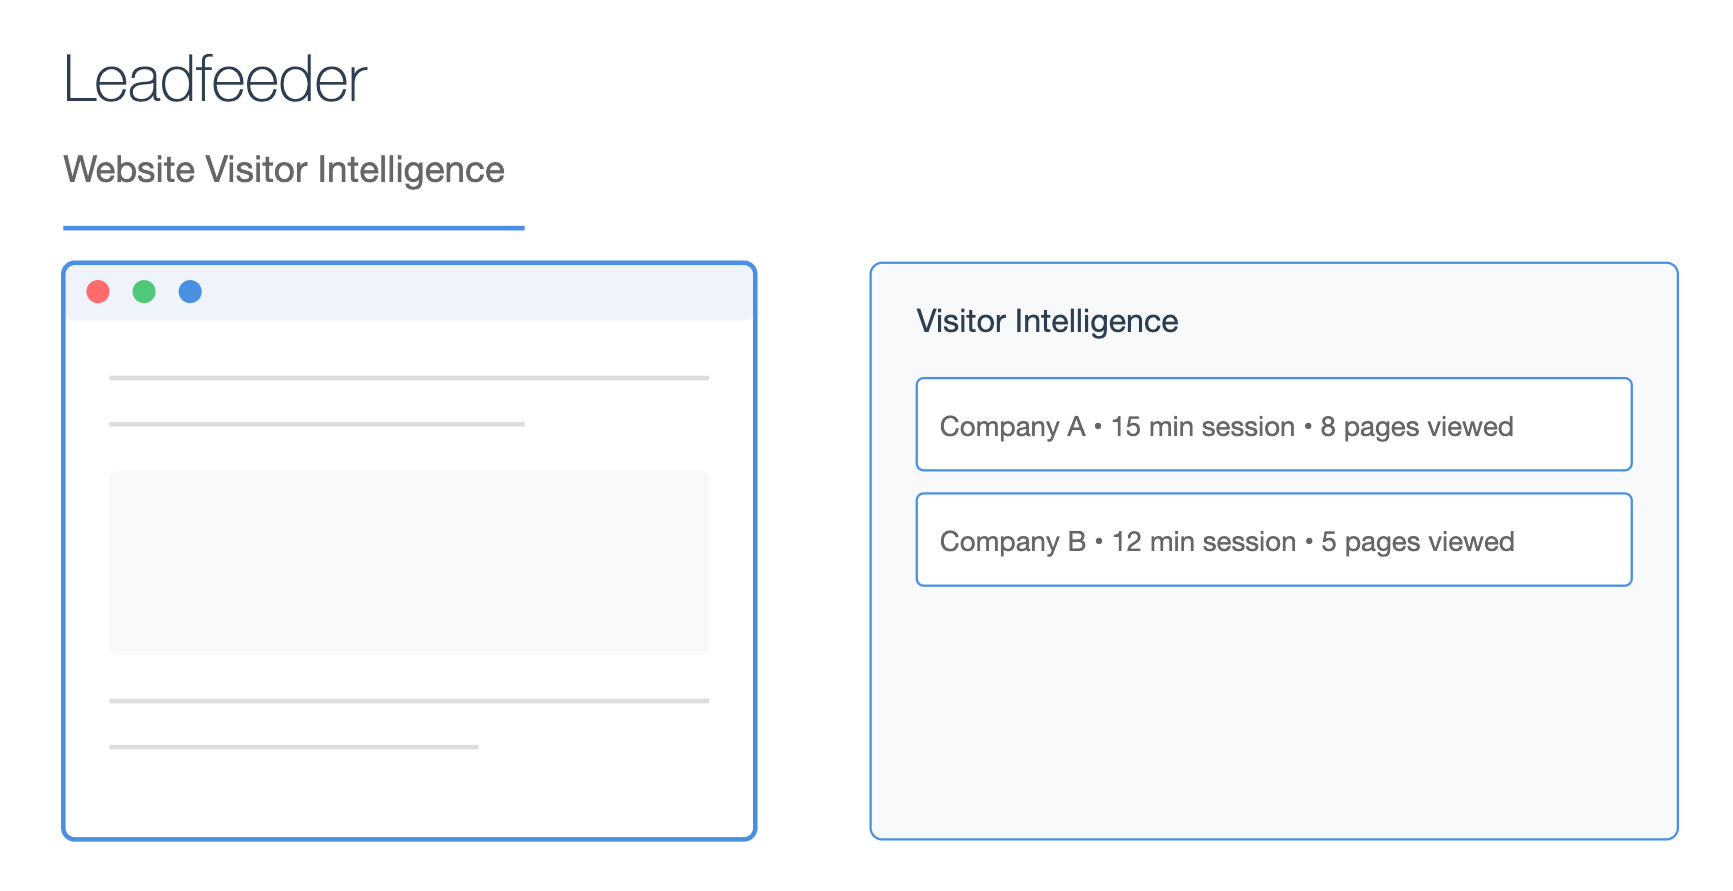Viewport: 1733px width, 891px height.
Task: Click the first long placeholder line
Action: pyautogui.click(x=409, y=378)
